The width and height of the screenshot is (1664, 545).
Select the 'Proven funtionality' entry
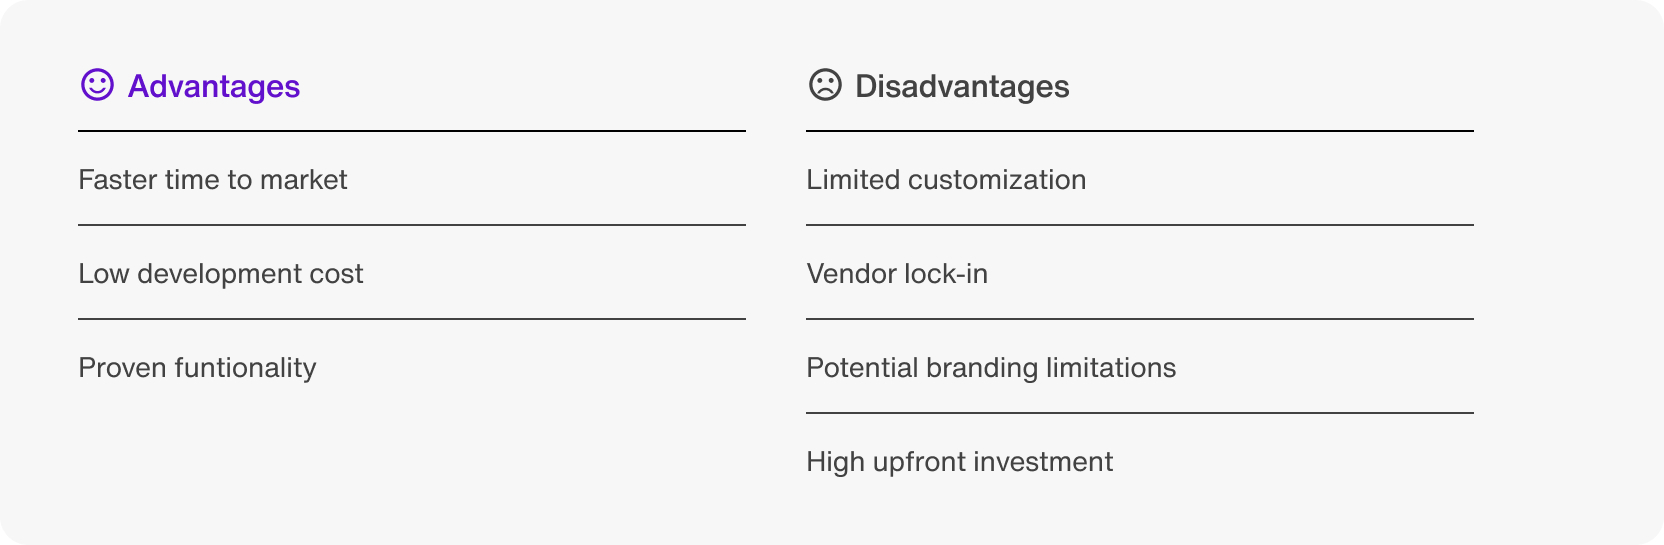point(197,368)
